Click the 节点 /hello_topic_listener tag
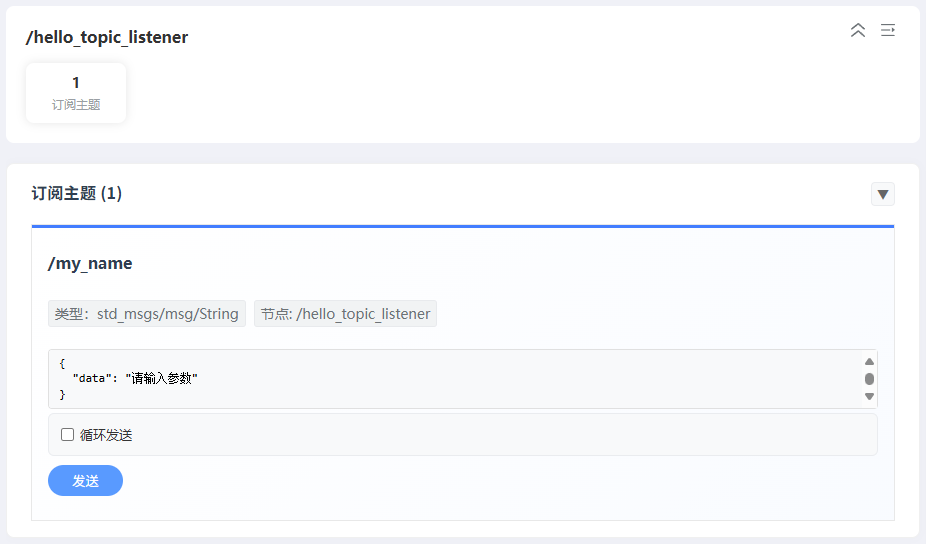Viewport: 926px width, 544px height. point(345,314)
